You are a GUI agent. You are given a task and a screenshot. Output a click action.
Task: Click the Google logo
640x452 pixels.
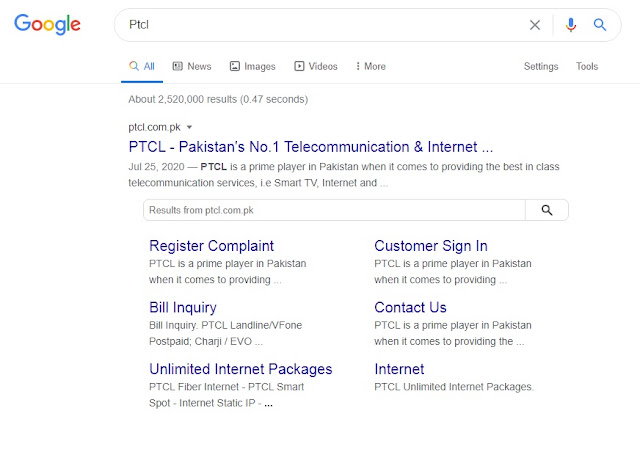[x=47, y=24]
